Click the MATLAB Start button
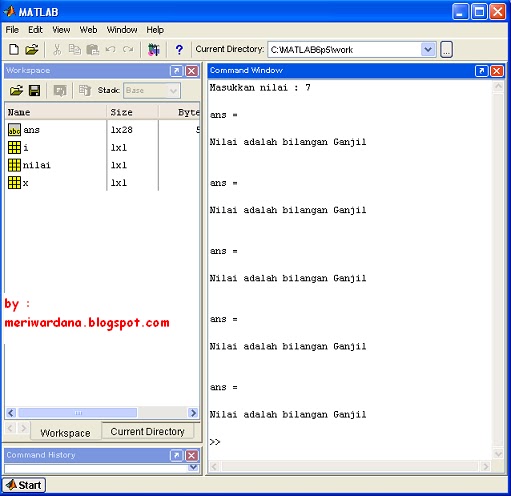Image resolution: width=511 pixels, height=496 pixels. pyautogui.click(x=24, y=485)
